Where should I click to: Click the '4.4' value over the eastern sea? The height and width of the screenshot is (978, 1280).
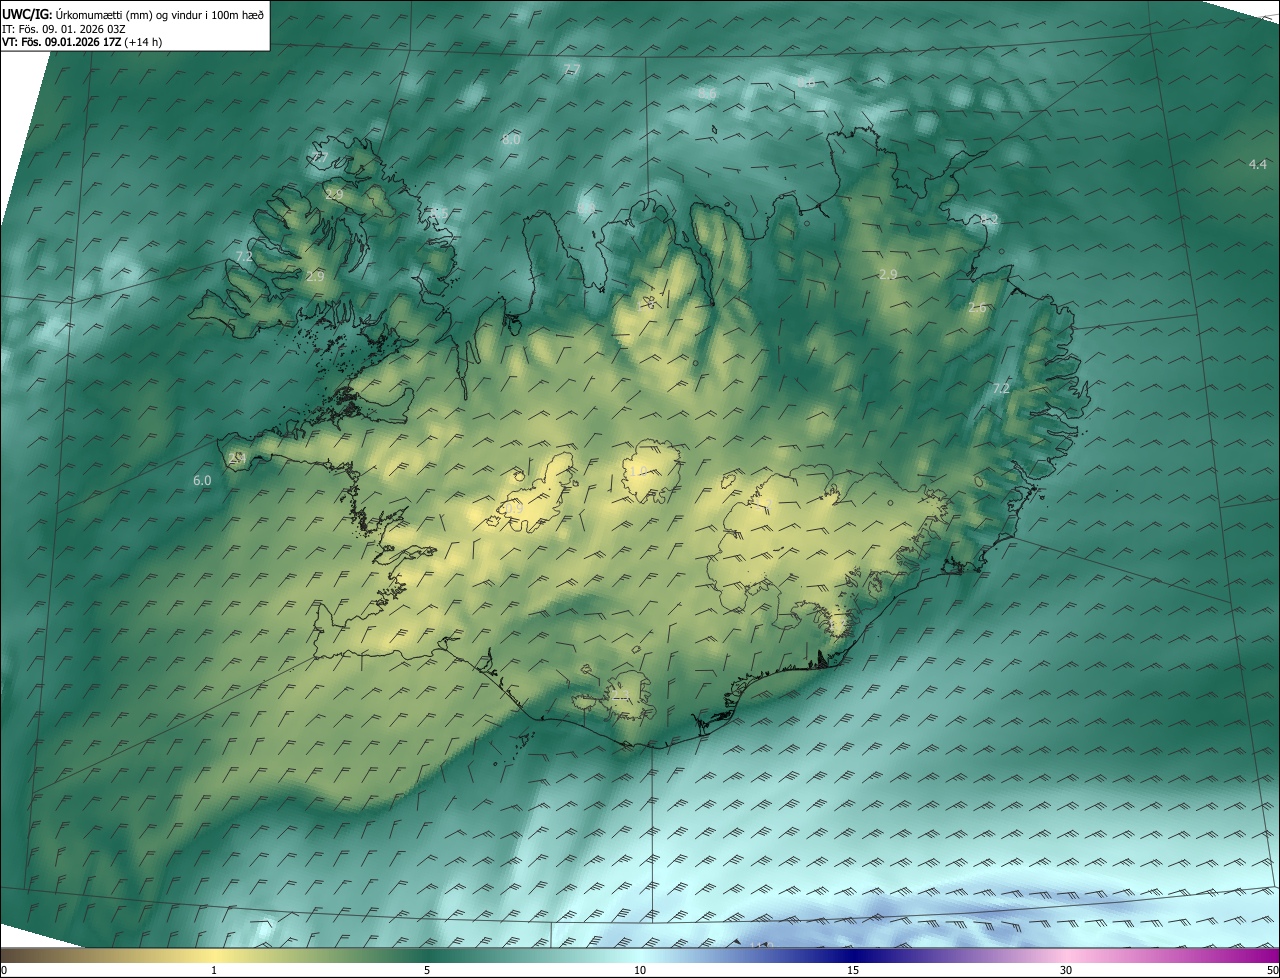pos(1258,164)
